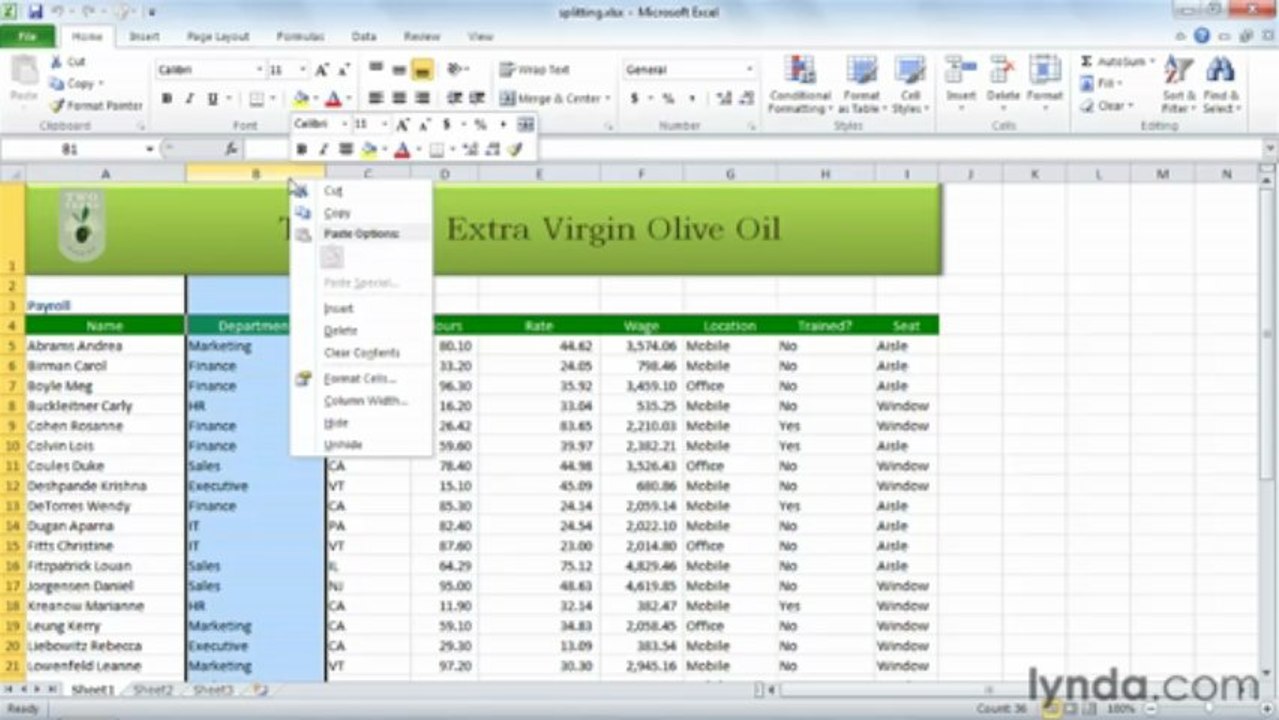Click the ribbon Increase Indent icon
Screen dimensions: 1279x720
click(477, 98)
